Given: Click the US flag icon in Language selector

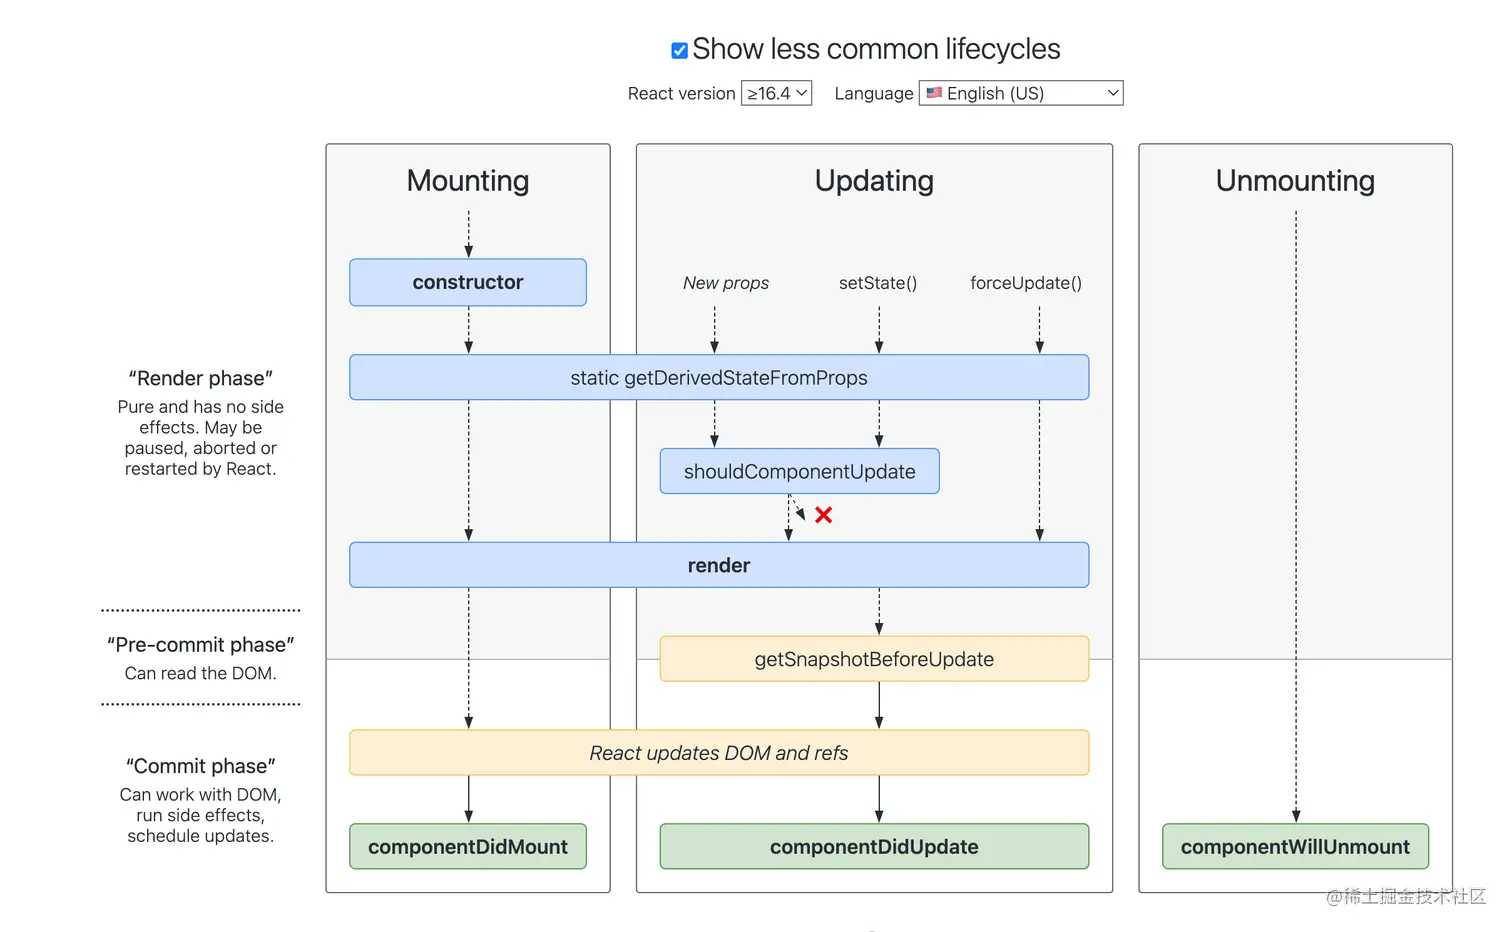Looking at the screenshot, I should (x=934, y=93).
